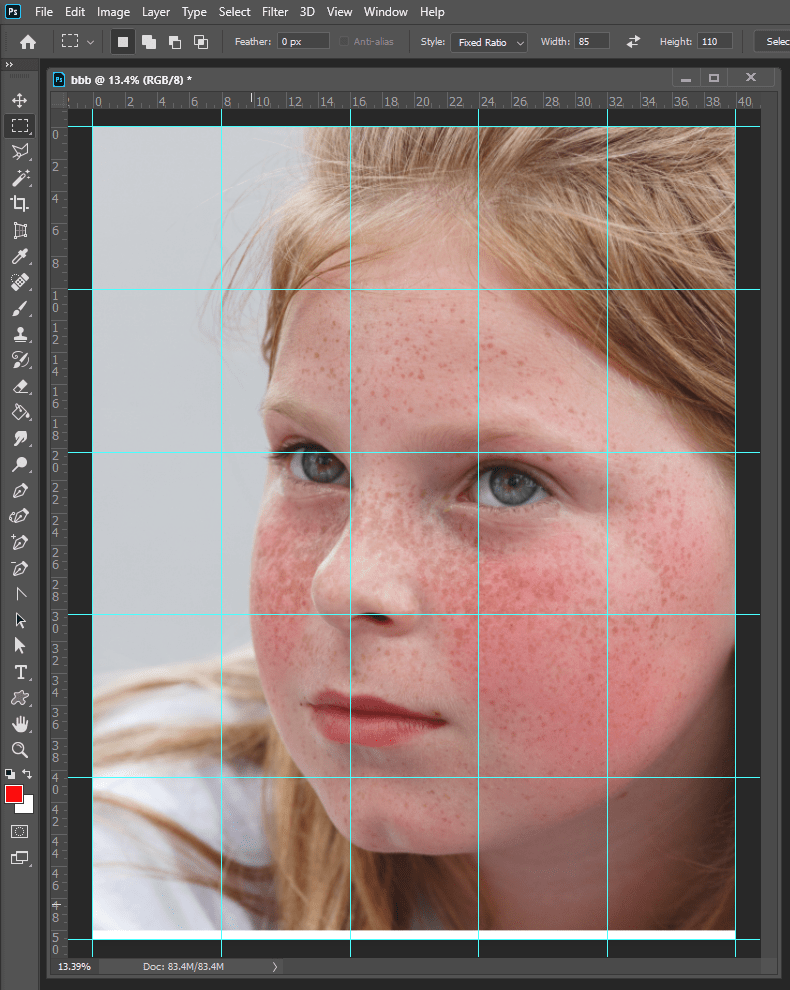790x990 pixels.
Task: Choose Add to selection mode
Action: (x=149, y=42)
